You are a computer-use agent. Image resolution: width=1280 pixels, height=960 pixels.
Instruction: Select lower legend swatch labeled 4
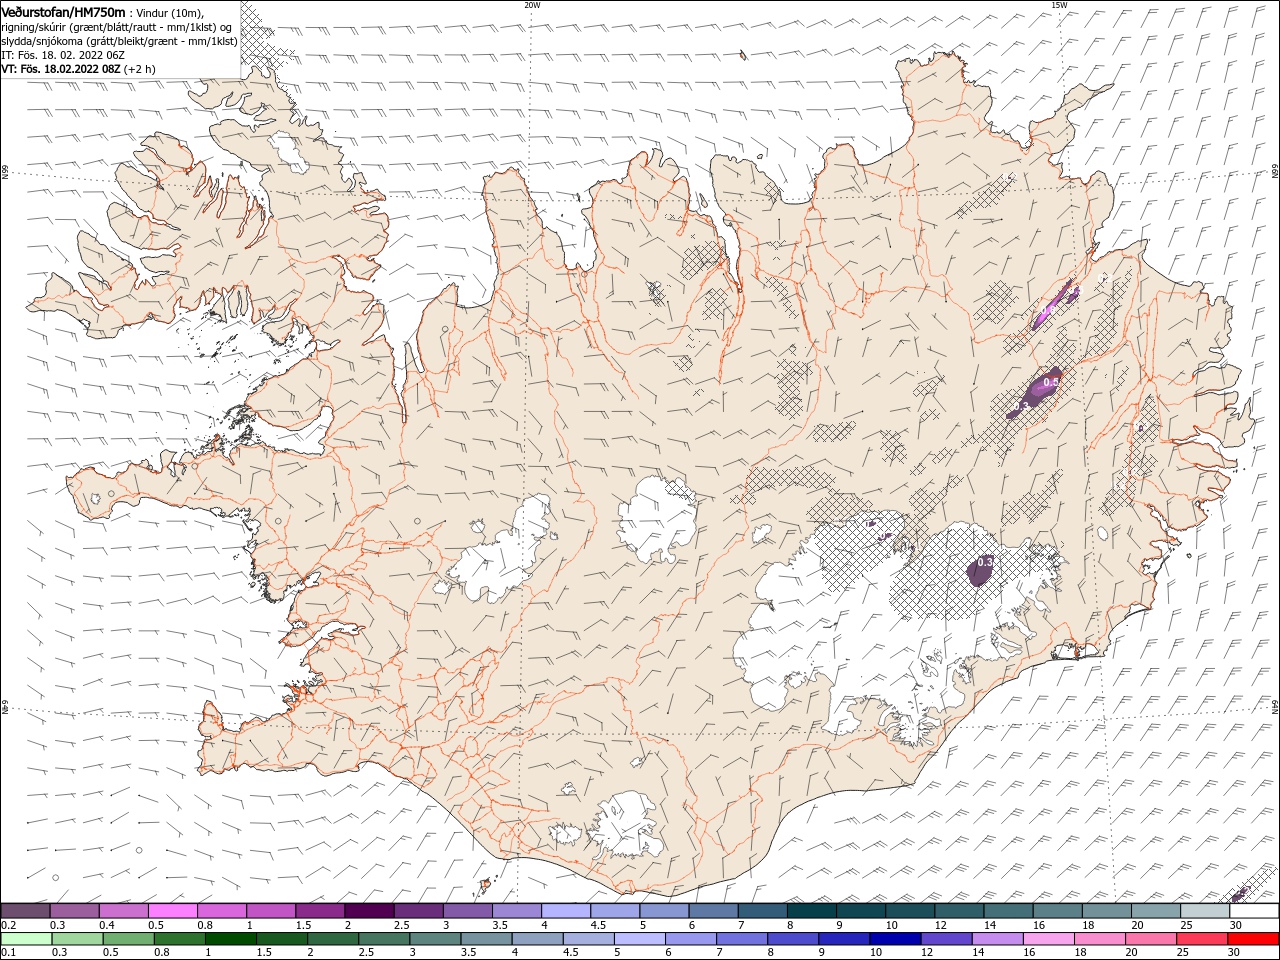click(x=537, y=939)
